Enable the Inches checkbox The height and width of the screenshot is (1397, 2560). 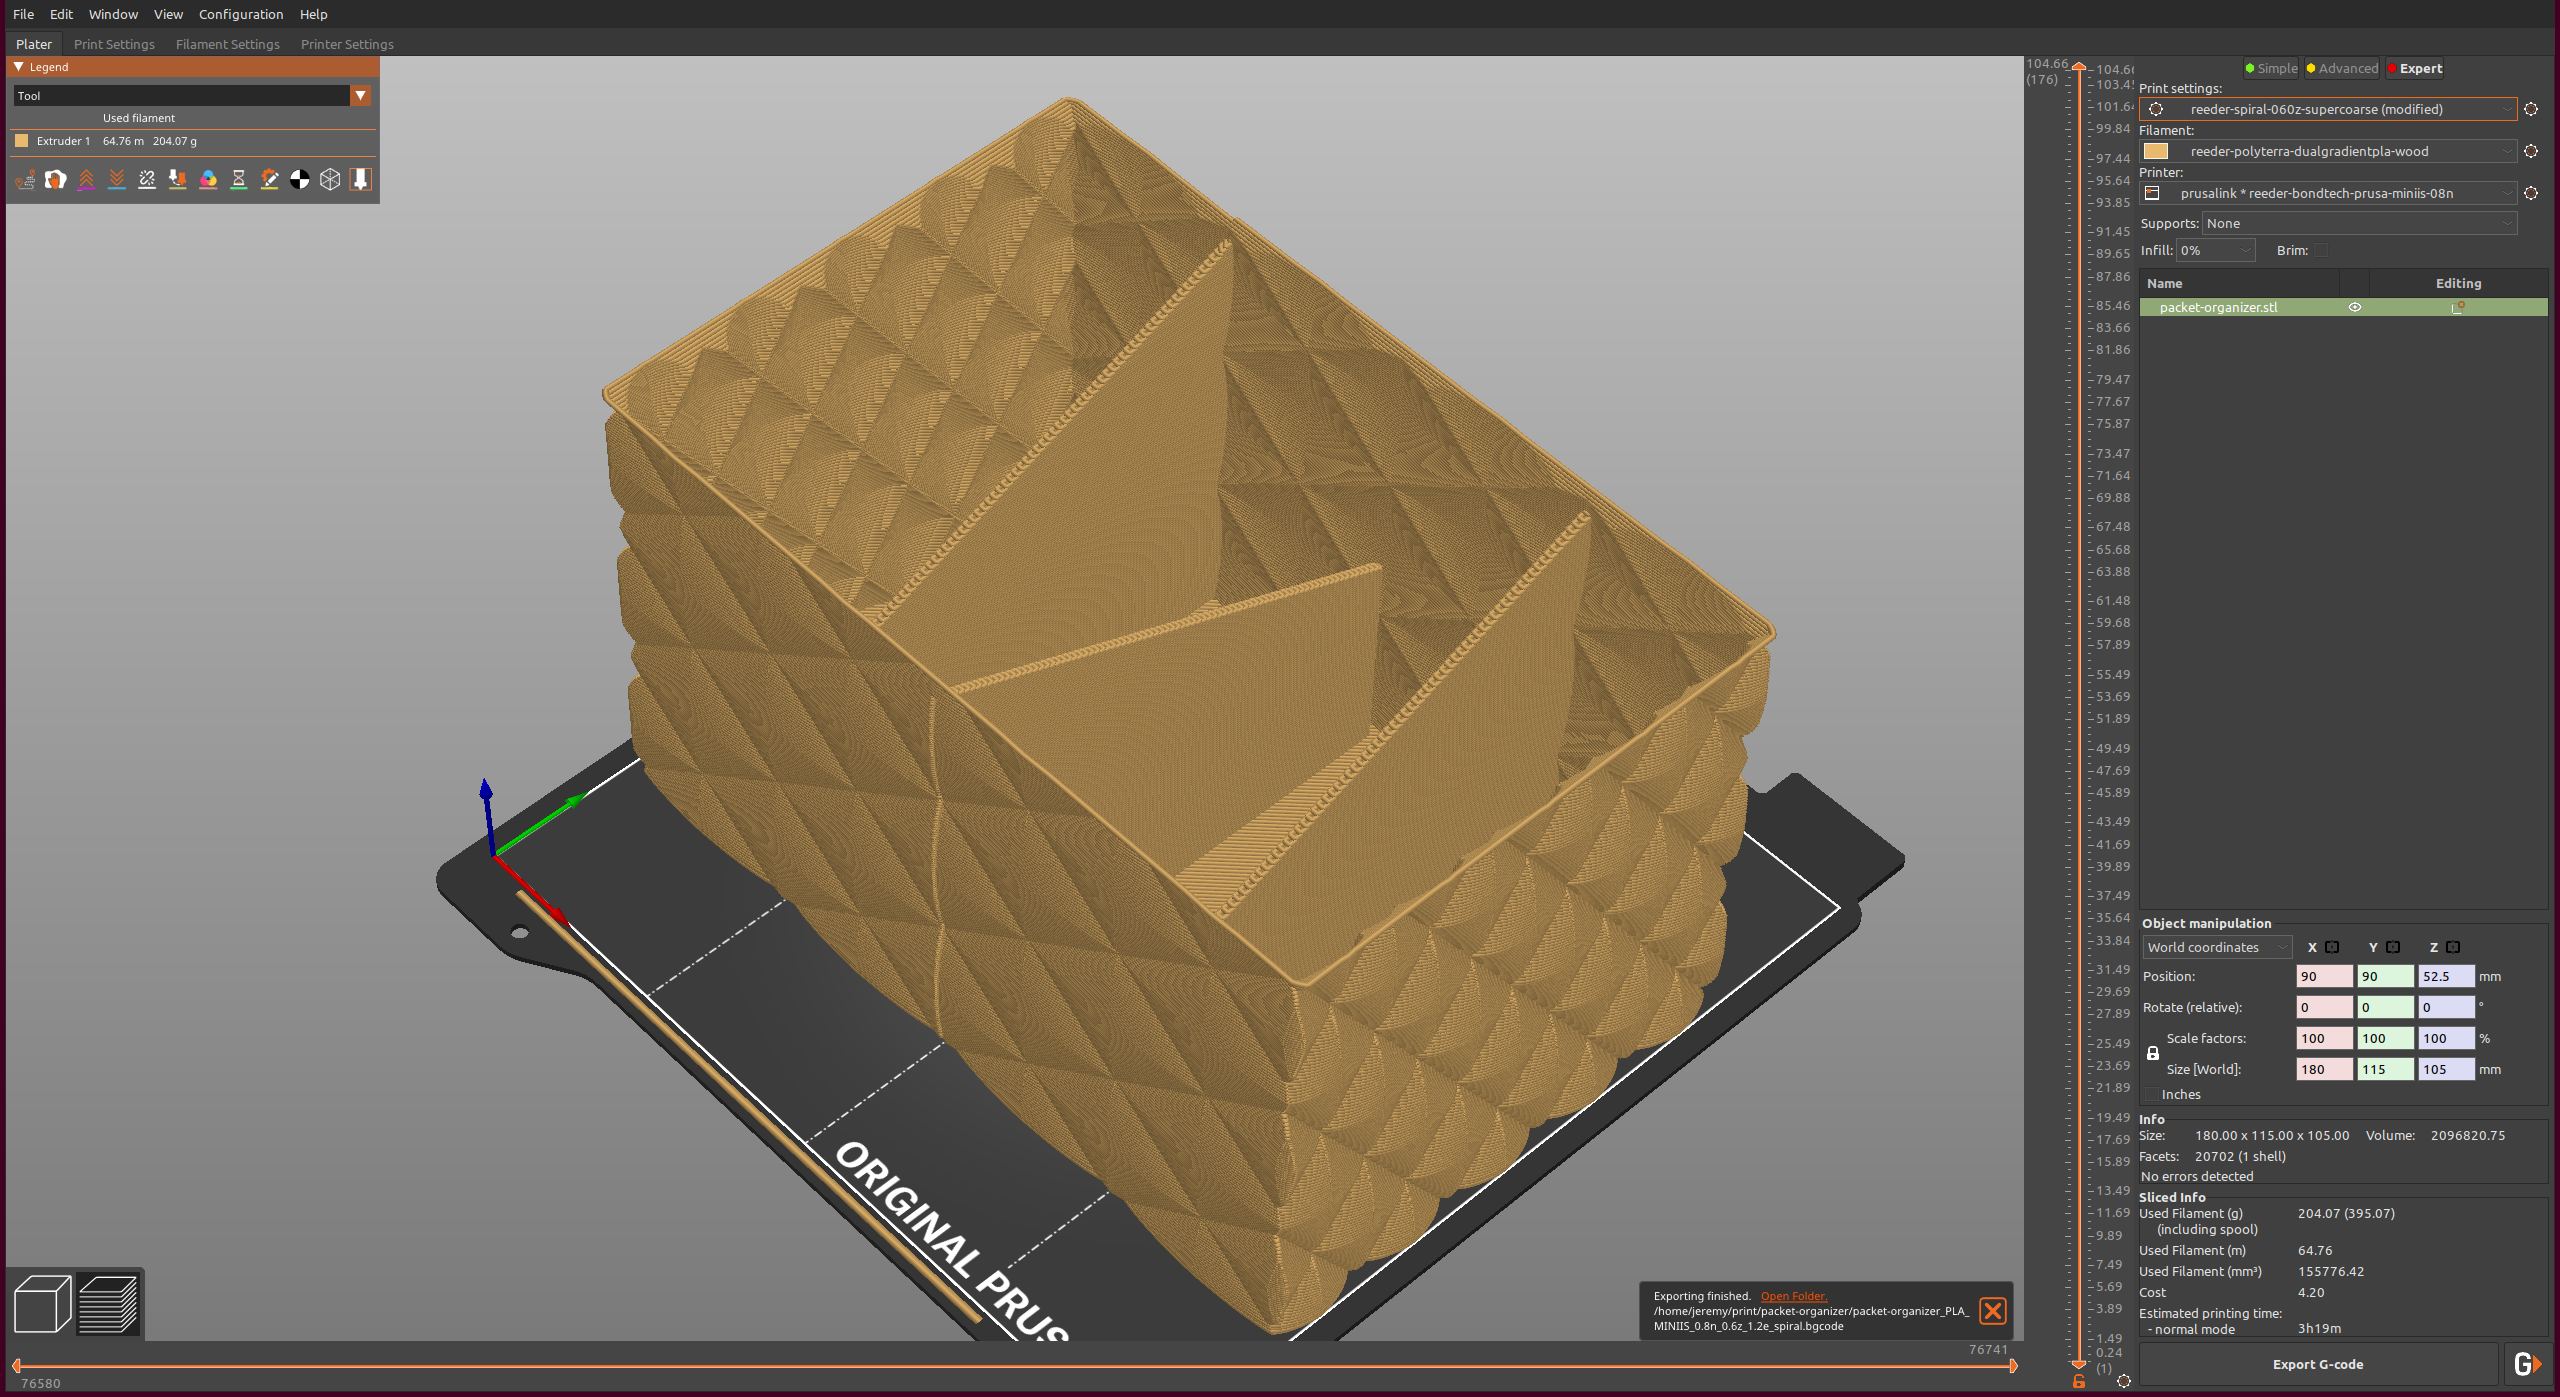[2151, 1095]
